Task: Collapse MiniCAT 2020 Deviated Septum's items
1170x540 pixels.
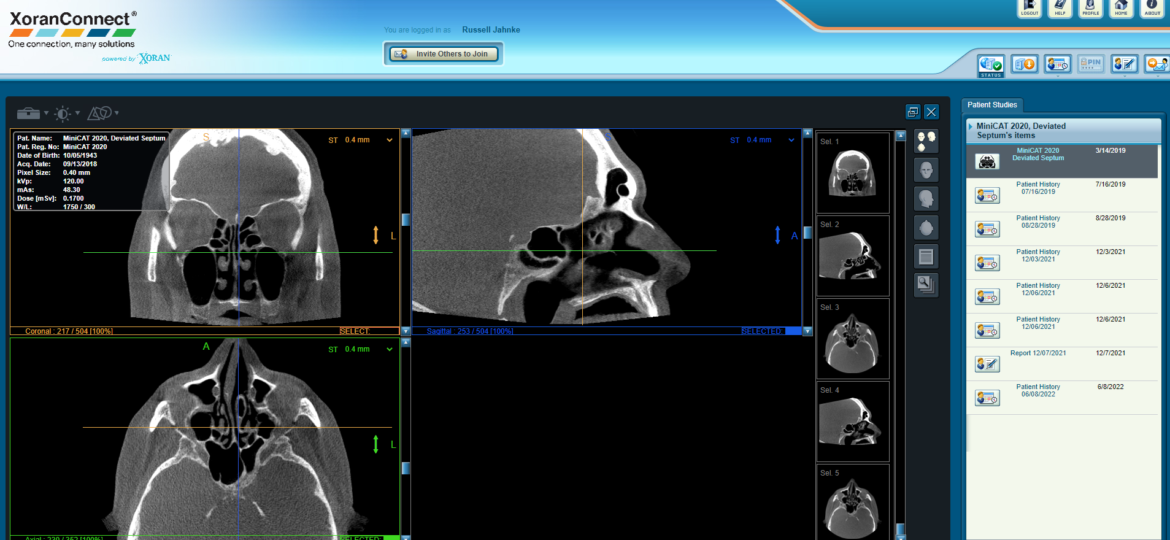Action: tap(970, 127)
